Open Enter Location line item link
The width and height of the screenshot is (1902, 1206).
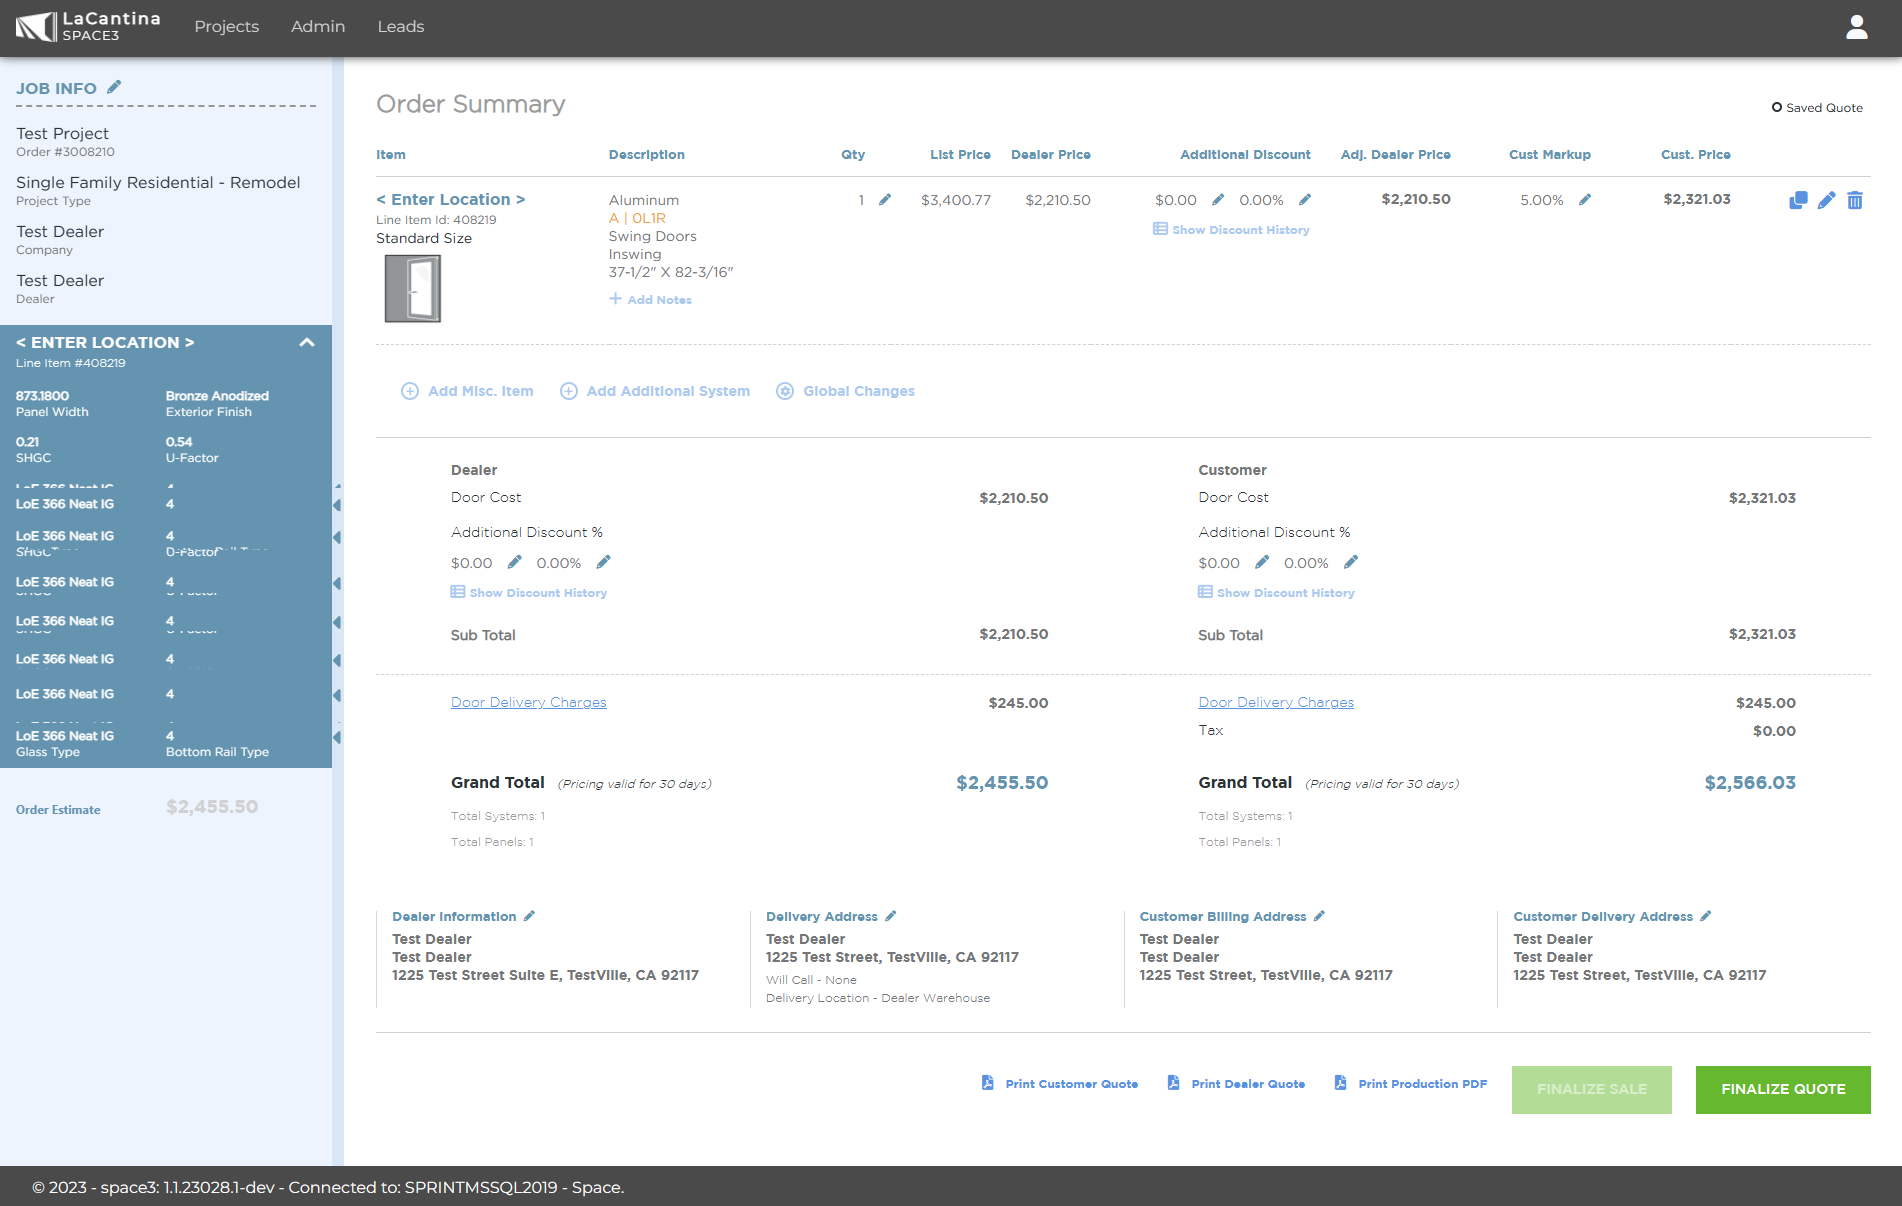(450, 199)
